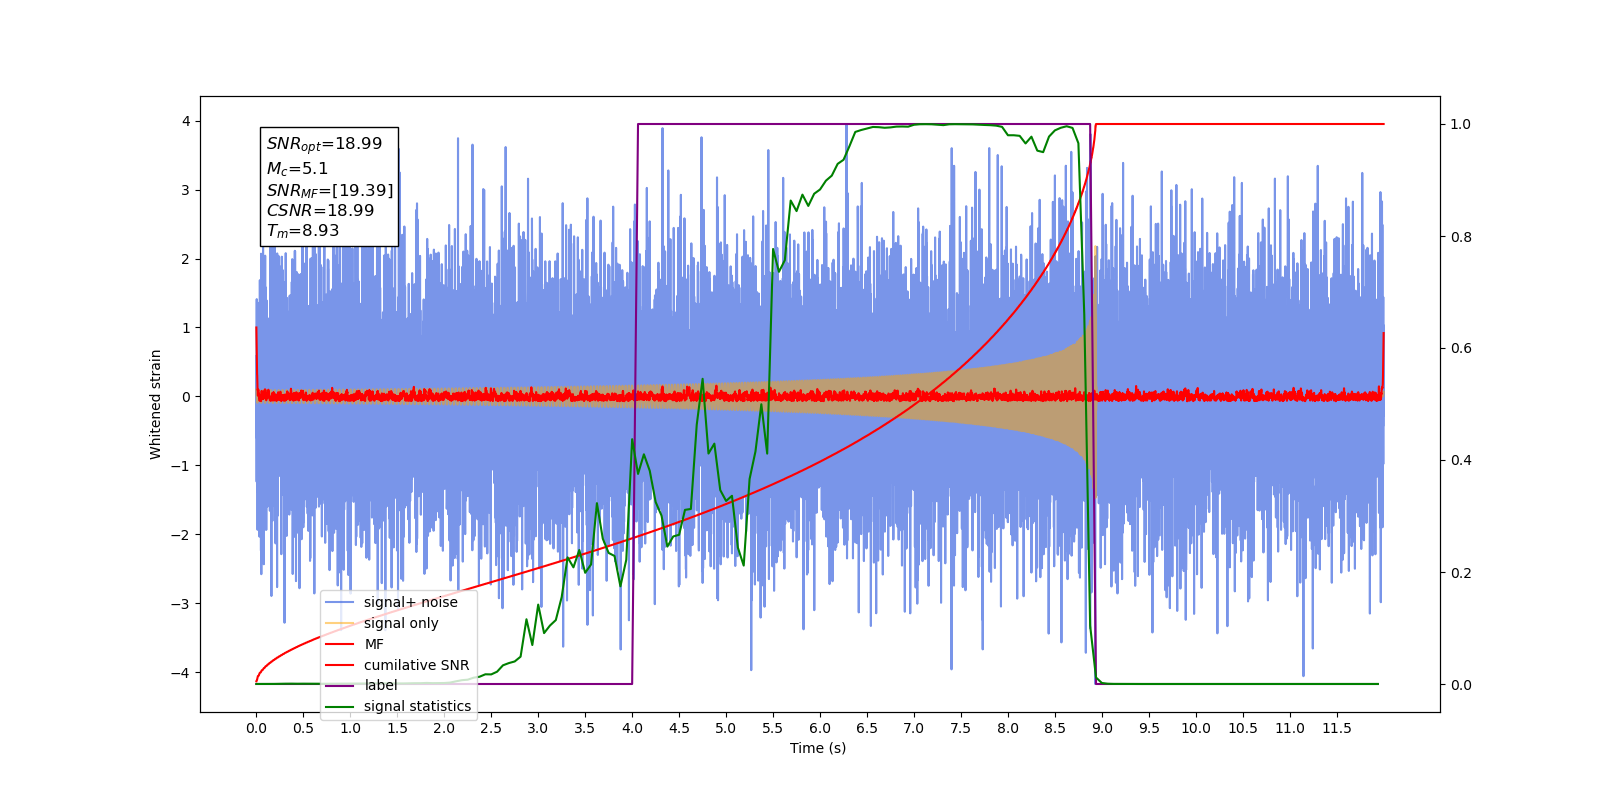Click the Tm=8.93 annotation text
The image size is (1600, 800).
(303, 231)
